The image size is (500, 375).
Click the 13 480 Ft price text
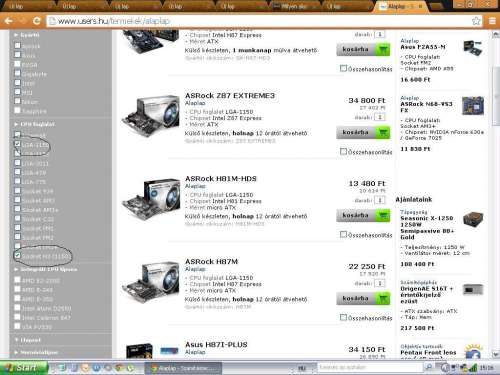pyautogui.click(x=367, y=183)
